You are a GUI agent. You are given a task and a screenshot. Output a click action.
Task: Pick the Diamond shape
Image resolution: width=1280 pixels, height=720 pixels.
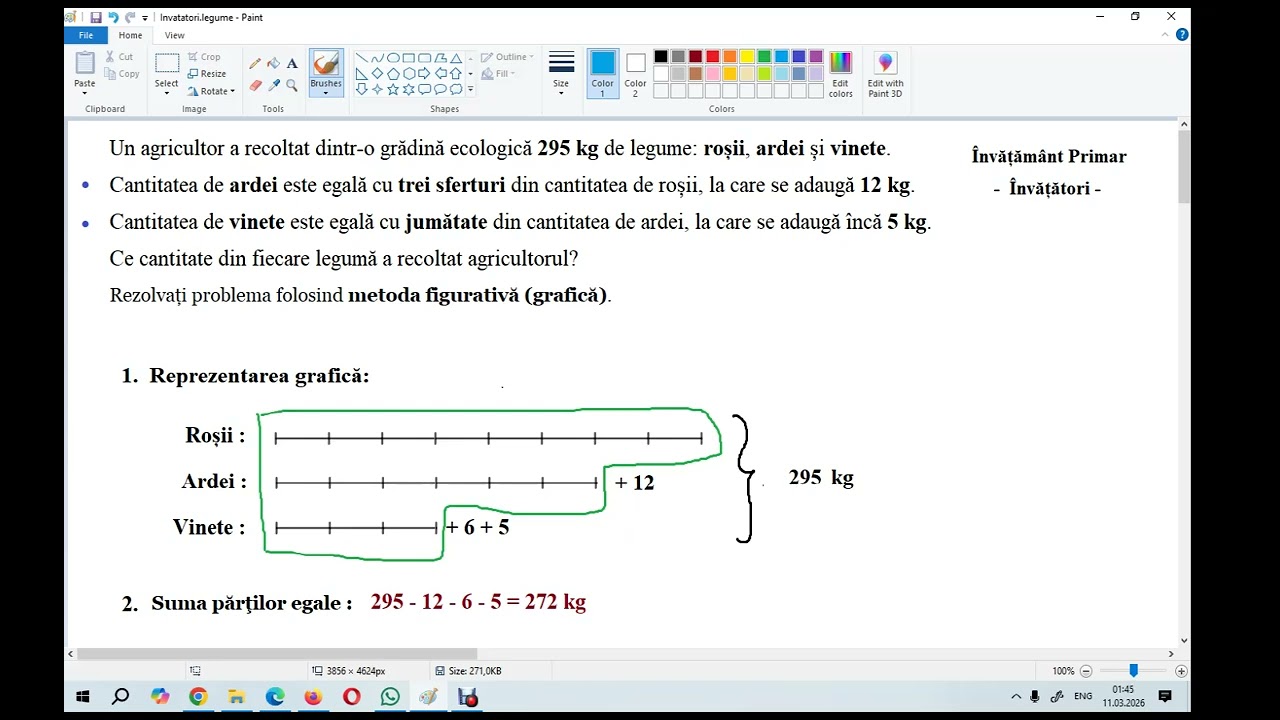click(377, 73)
